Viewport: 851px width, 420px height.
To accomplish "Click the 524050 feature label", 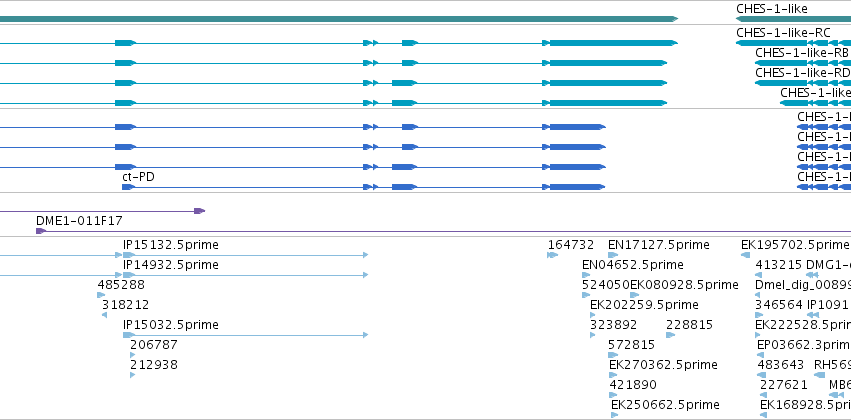I will pyautogui.click(x=606, y=284).
